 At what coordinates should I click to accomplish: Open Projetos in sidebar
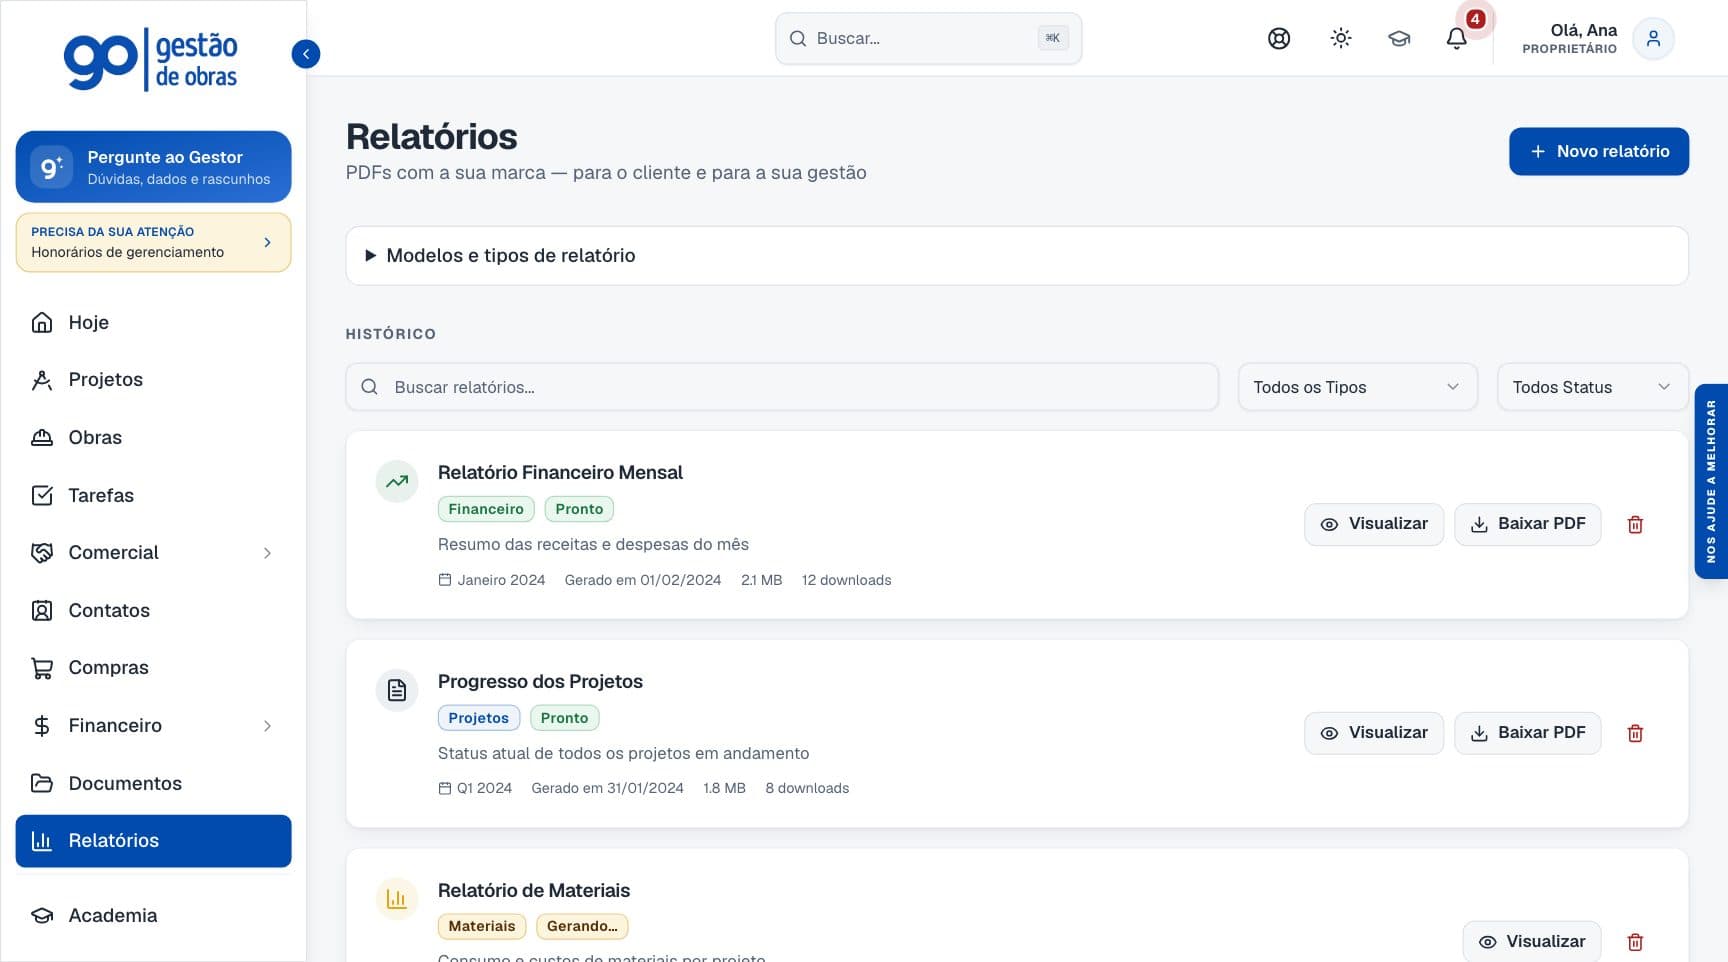point(153,380)
